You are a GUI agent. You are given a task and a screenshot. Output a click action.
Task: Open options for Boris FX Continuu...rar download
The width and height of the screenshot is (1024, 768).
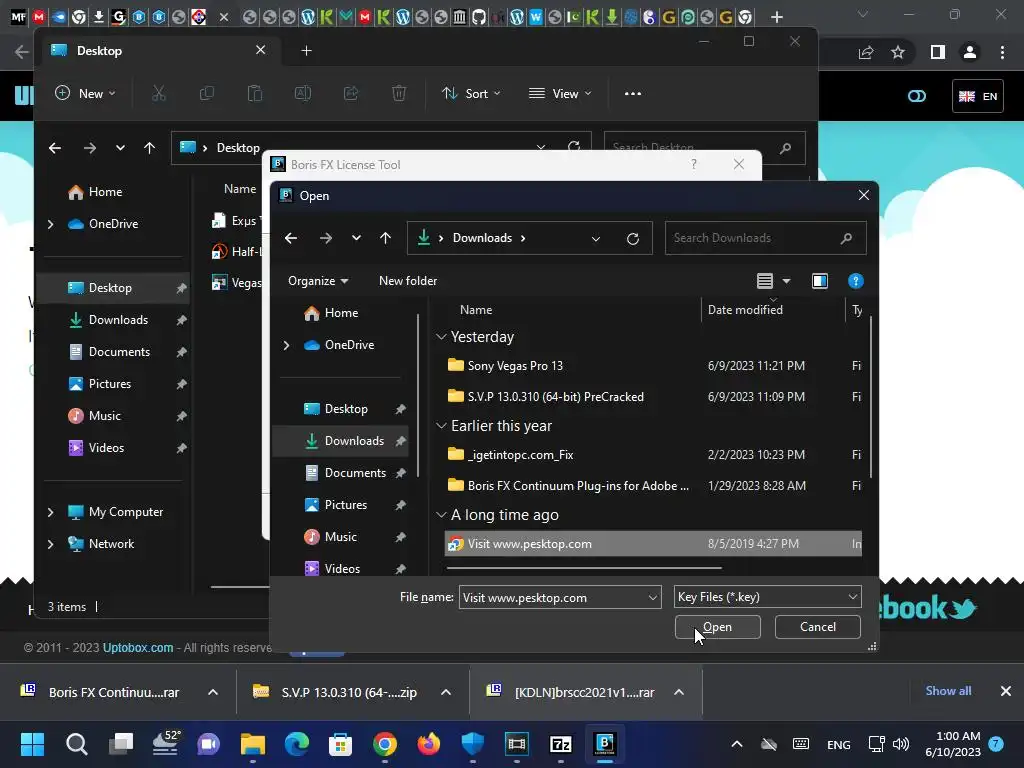[213, 692]
